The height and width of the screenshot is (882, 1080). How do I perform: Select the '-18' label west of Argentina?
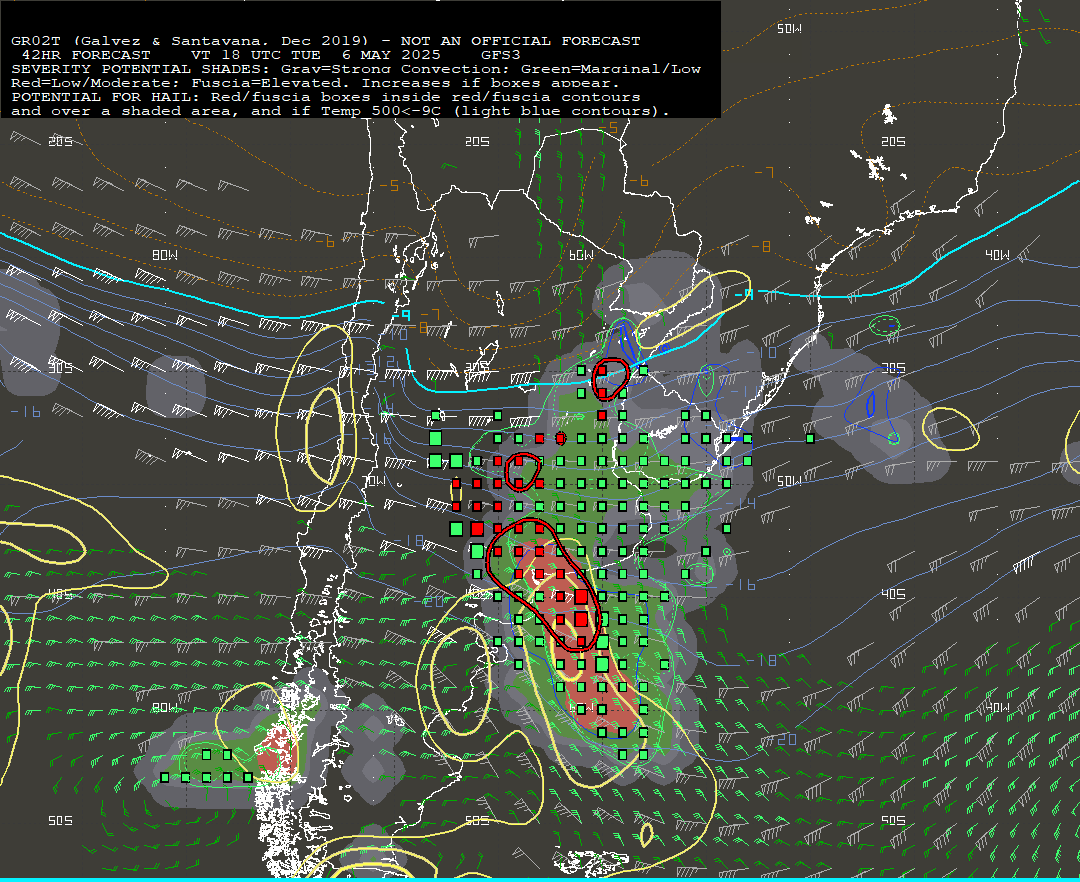409,540
